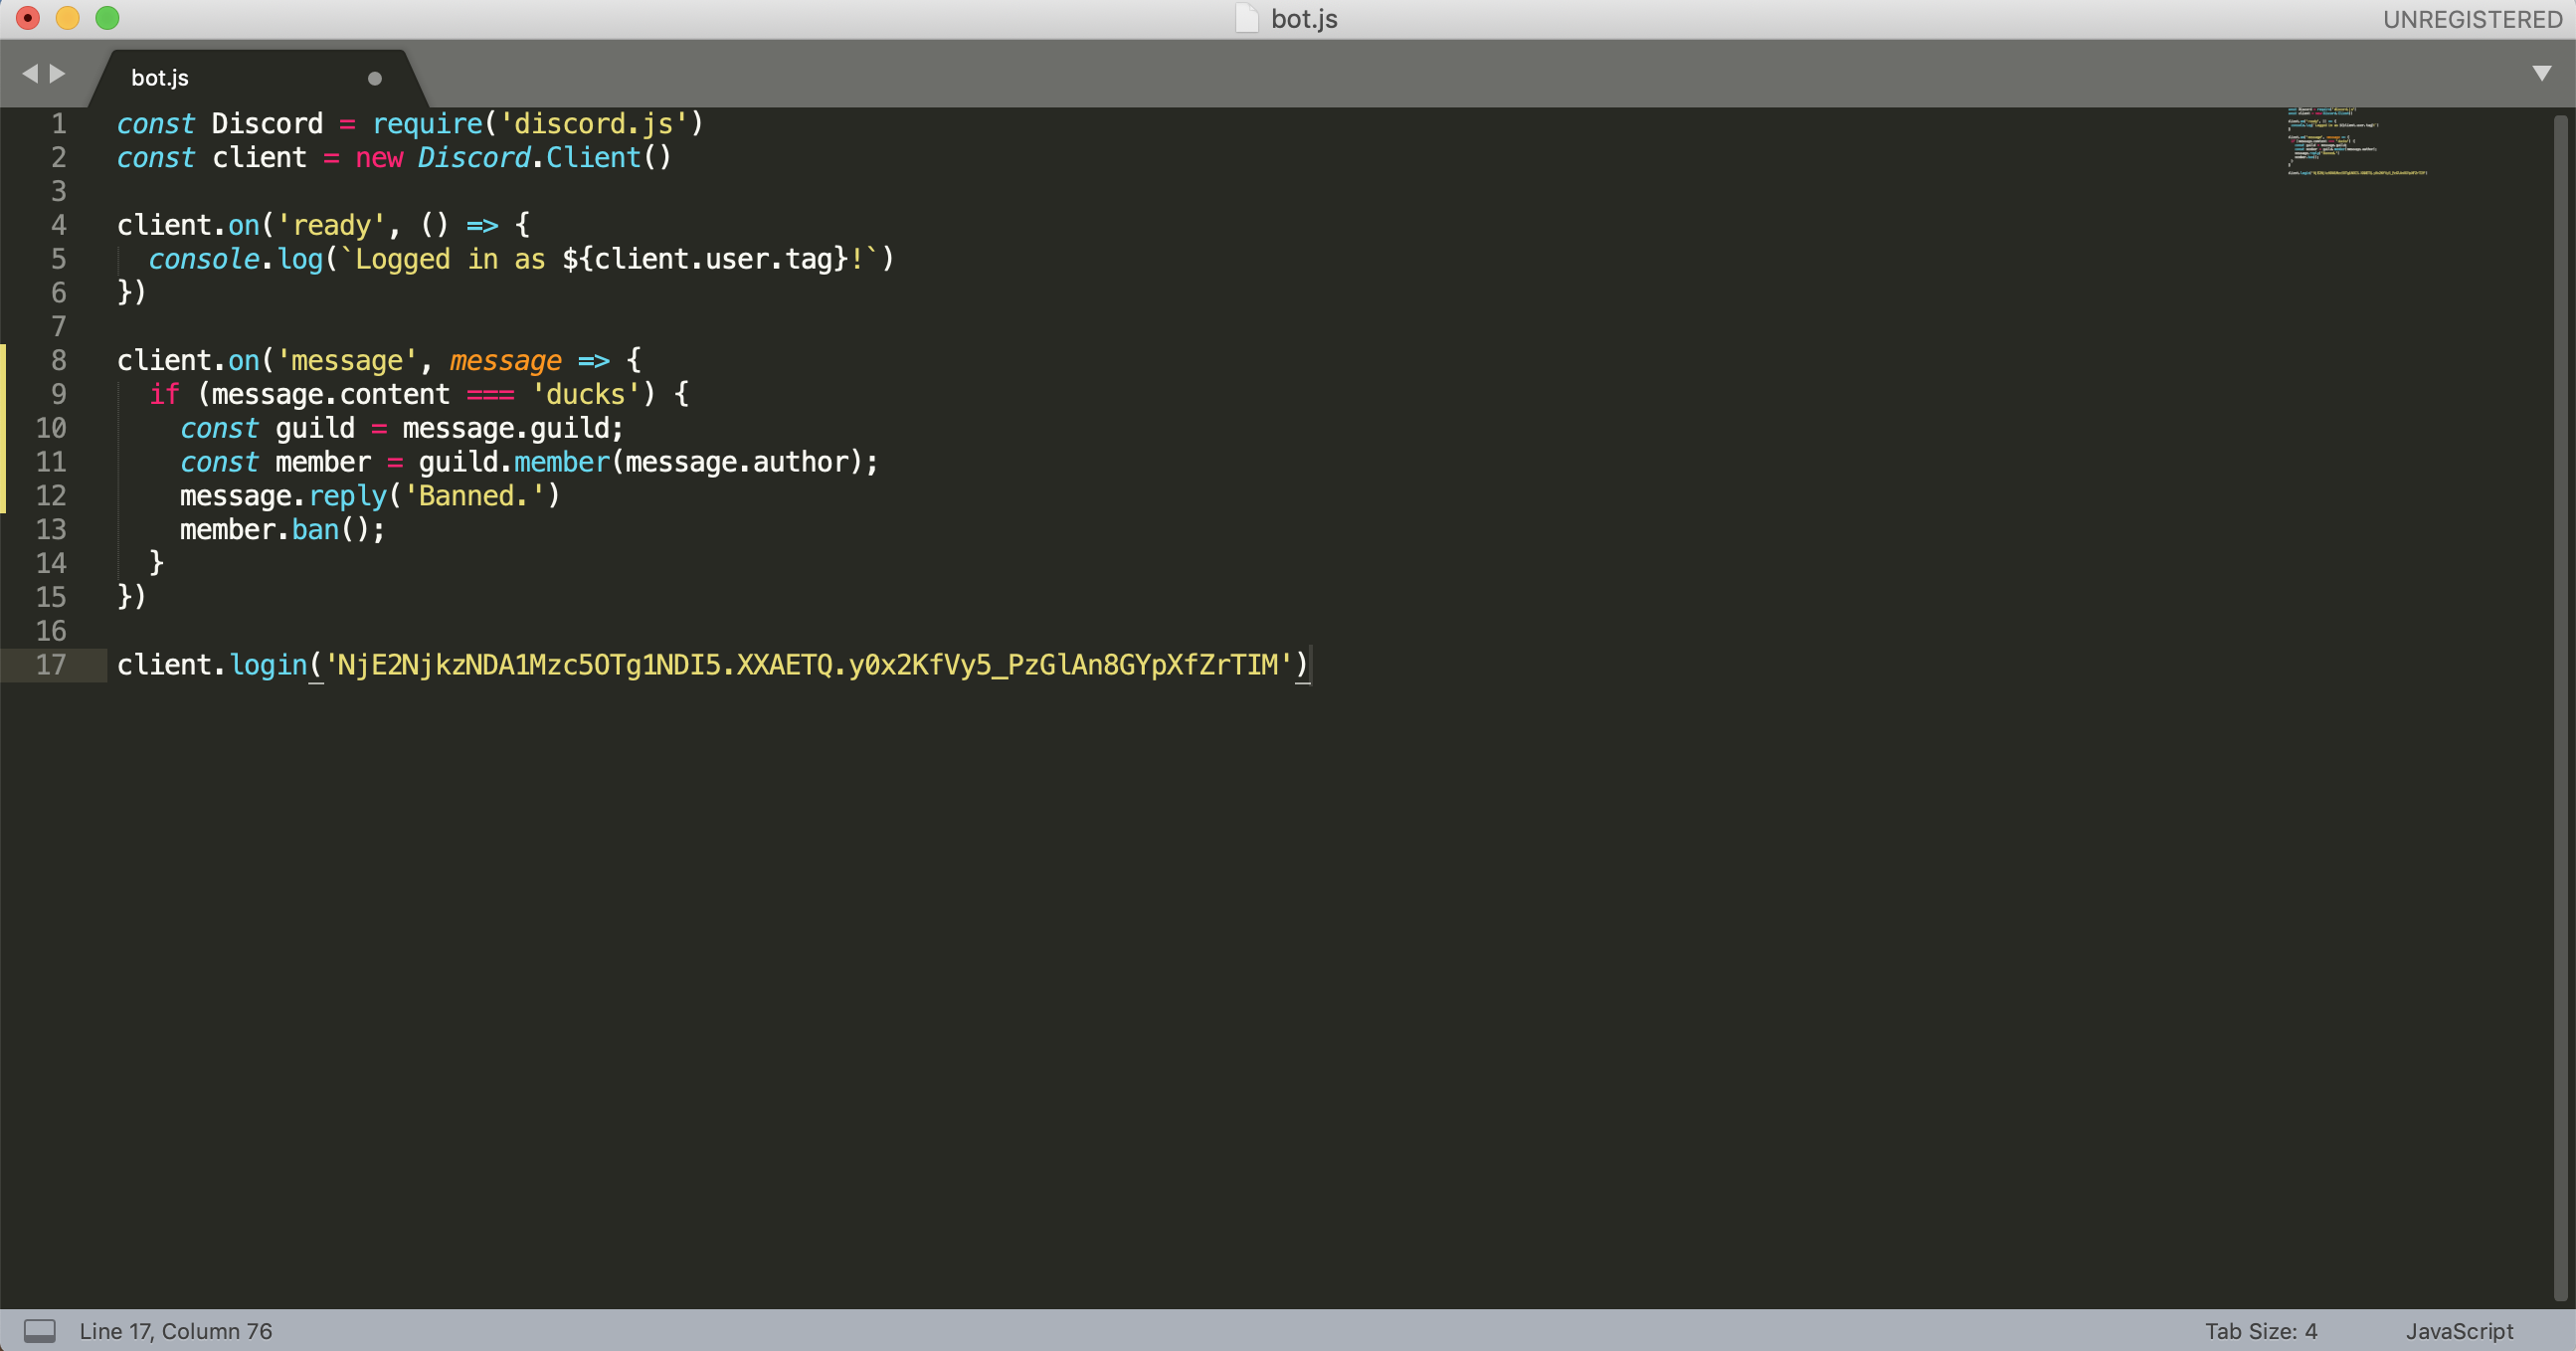Toggle the side bar panel icon in status bar
The height and width of the screenshot is (1351, 2576).
point(40,1331)
